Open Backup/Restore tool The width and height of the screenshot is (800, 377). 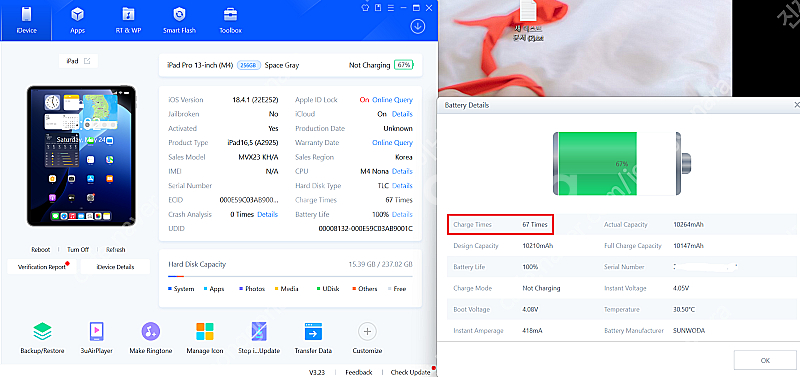click(x=42, y=338)
